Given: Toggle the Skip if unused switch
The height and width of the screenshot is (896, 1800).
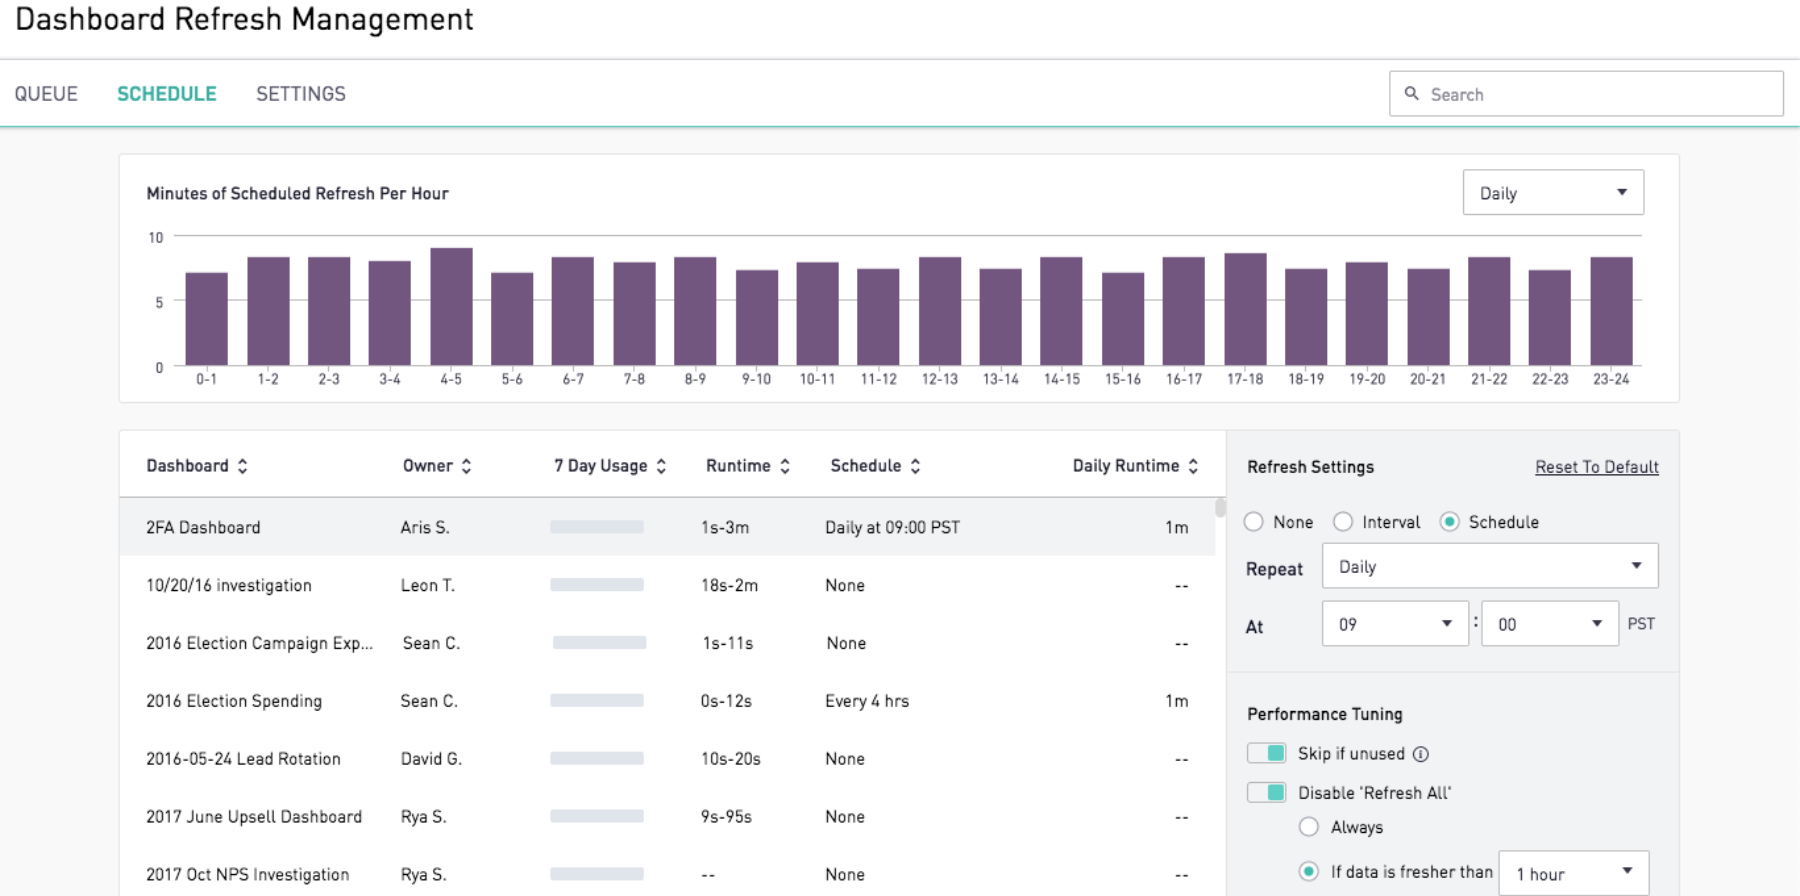Looking at the screenshot, I should pos(1266,753).
